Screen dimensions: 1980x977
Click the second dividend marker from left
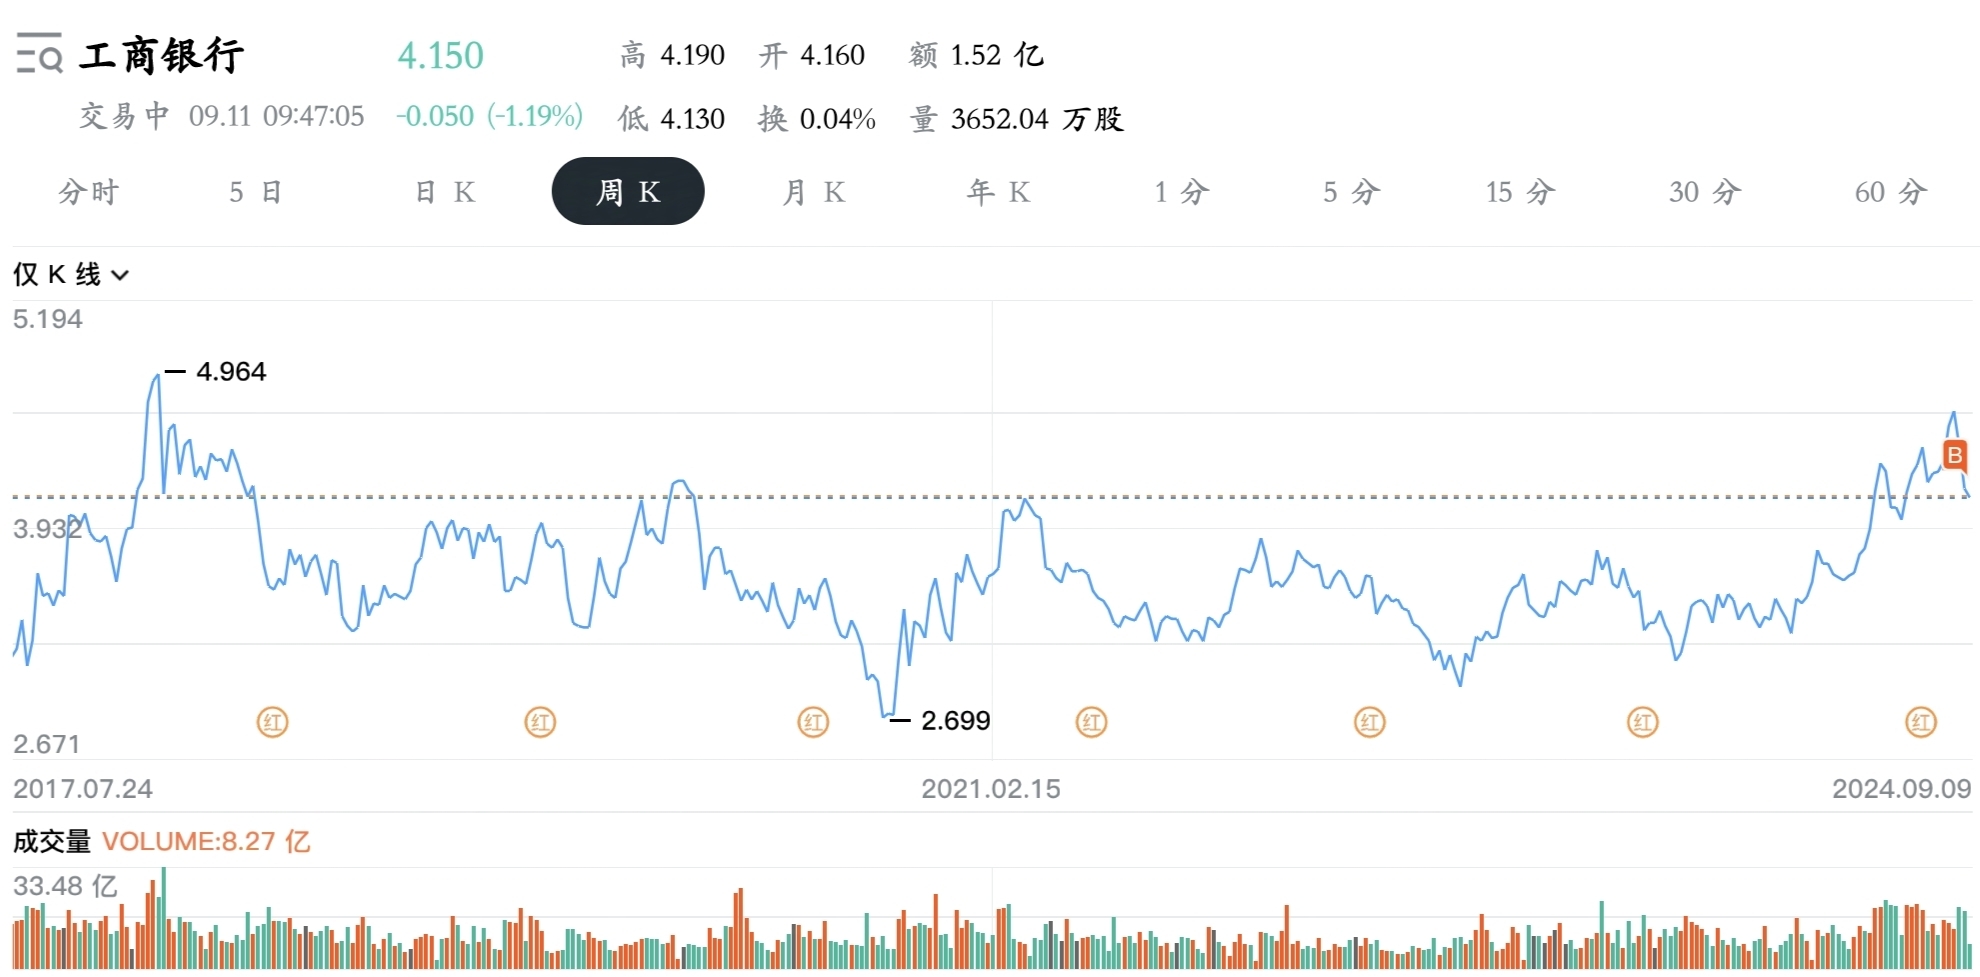[540, 722]
